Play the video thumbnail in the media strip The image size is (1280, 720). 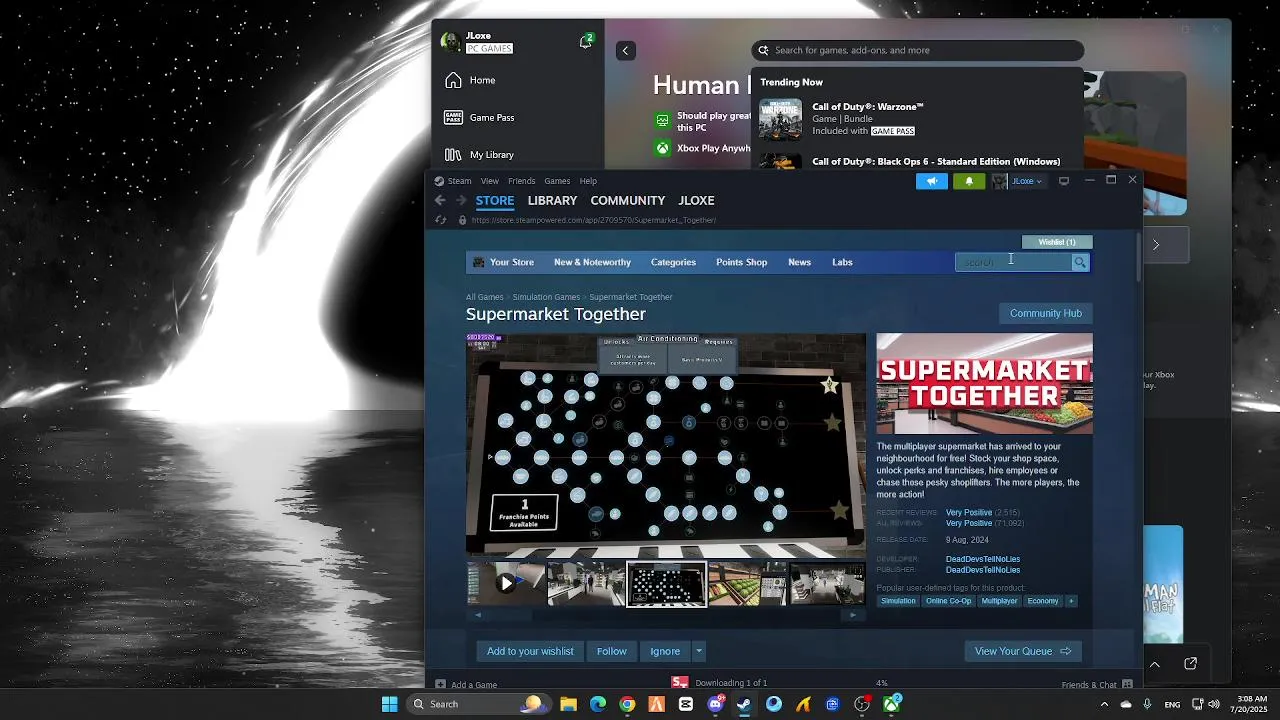pyautogui.click(x=506, y=583)
